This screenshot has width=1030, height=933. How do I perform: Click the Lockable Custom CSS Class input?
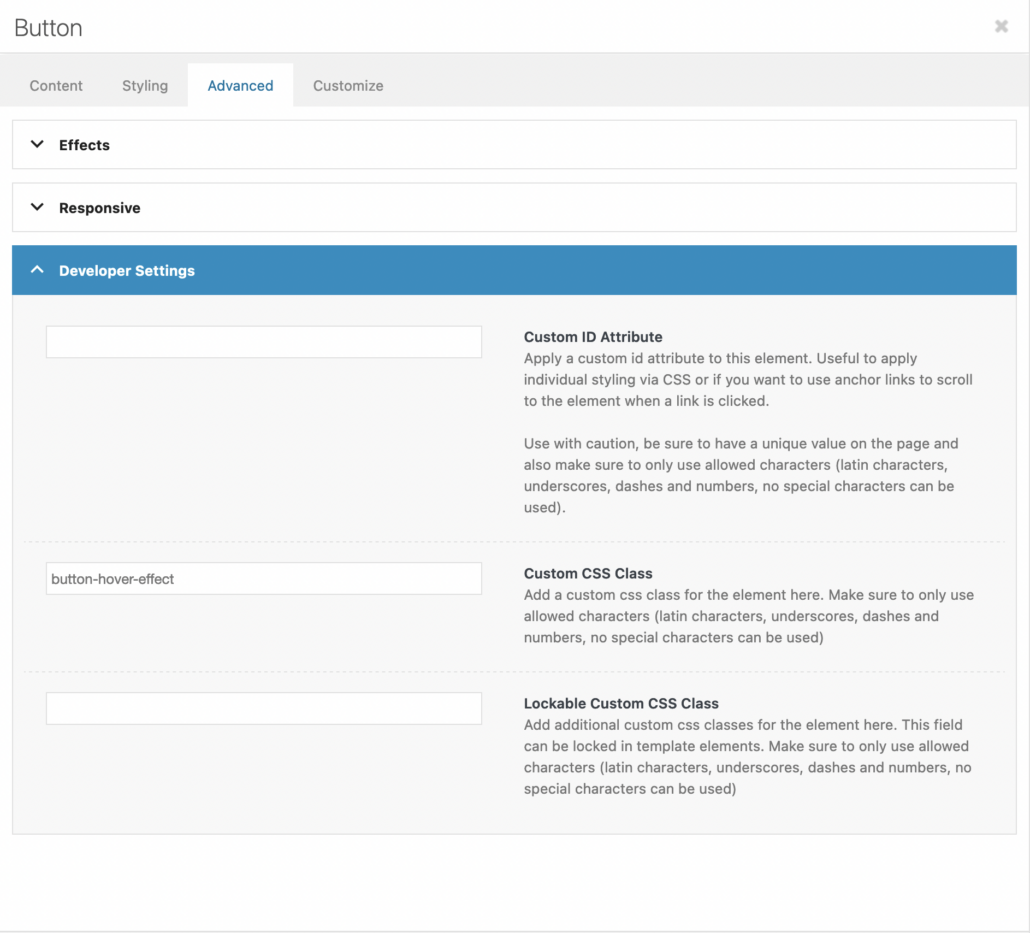263,708
